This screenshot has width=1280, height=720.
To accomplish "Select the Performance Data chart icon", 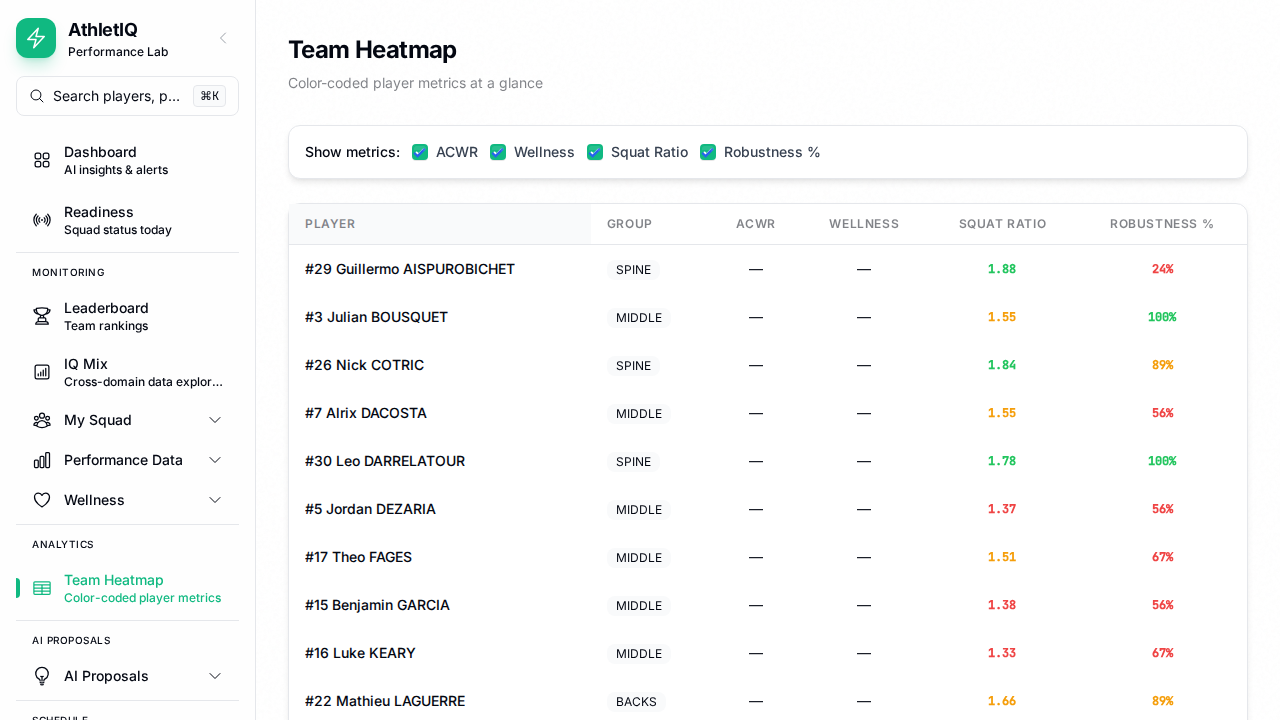I will point(41,460).
